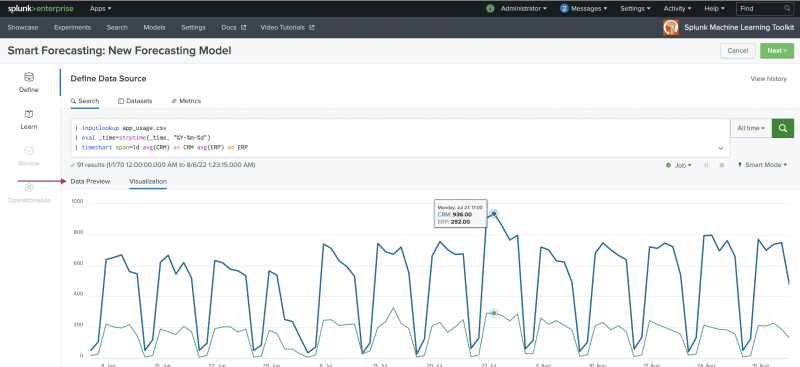The image size is (800, 367).
Task: Open the Docs external link
Action: (x=234, y=28)
